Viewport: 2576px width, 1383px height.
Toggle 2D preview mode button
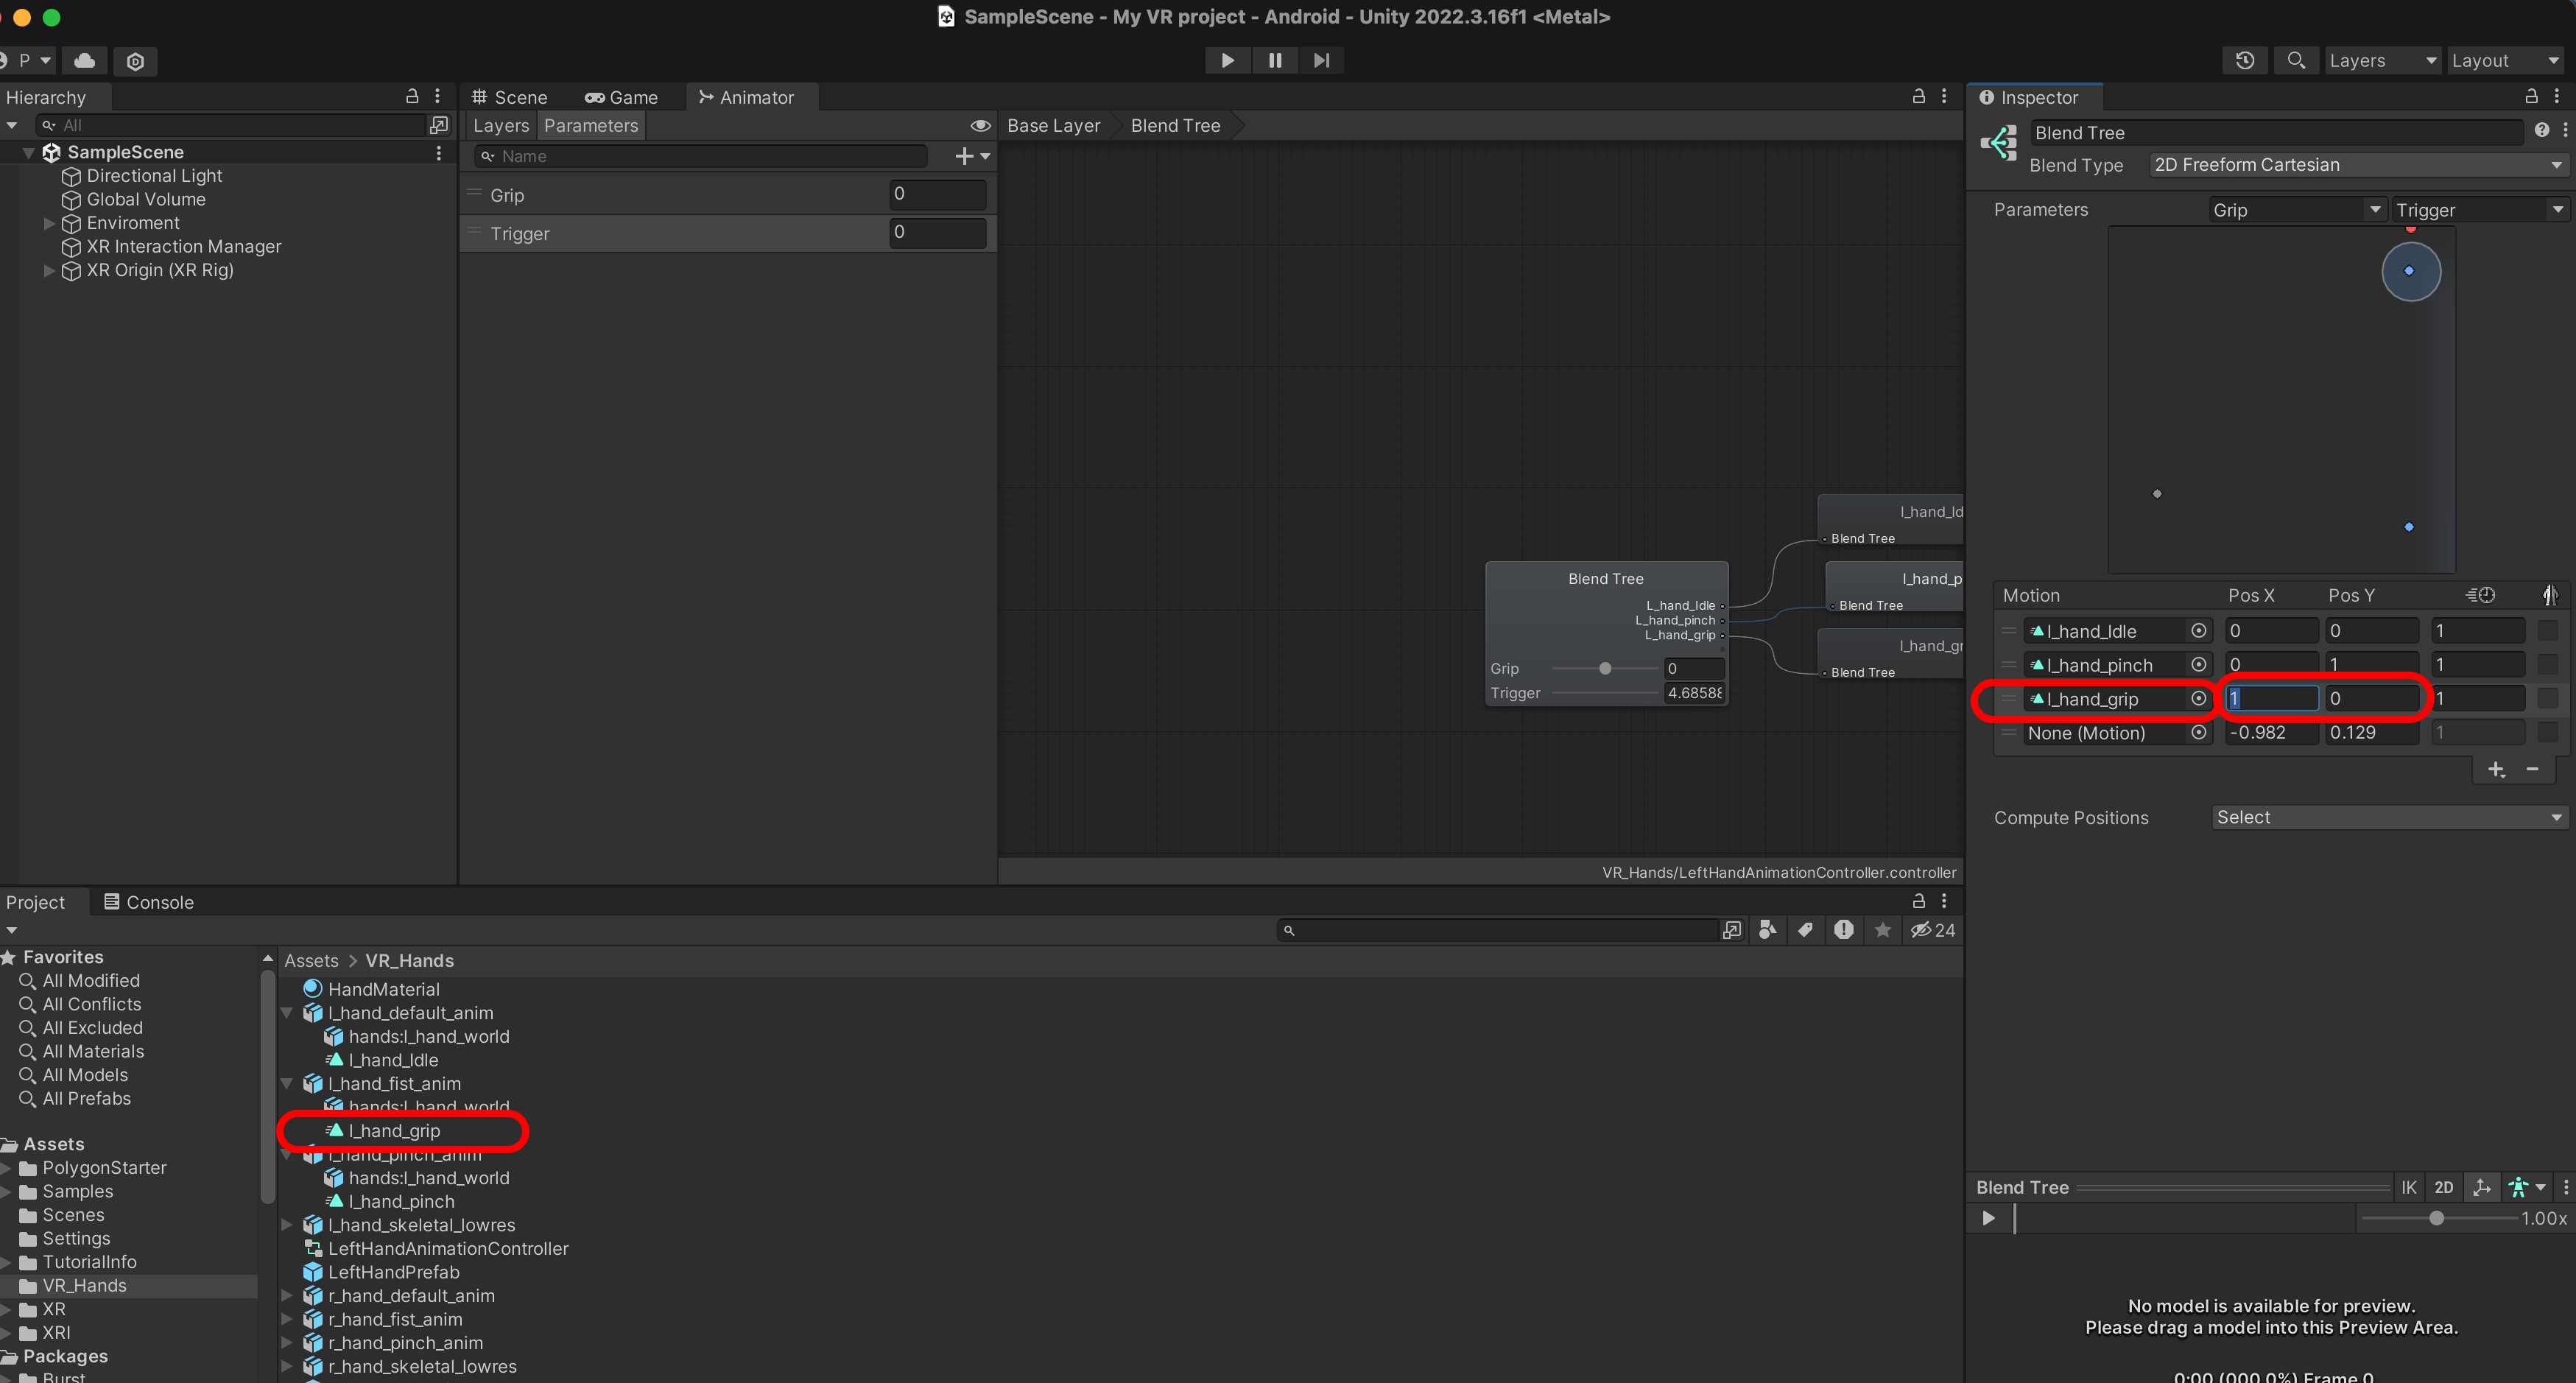coord(2443,1187)
